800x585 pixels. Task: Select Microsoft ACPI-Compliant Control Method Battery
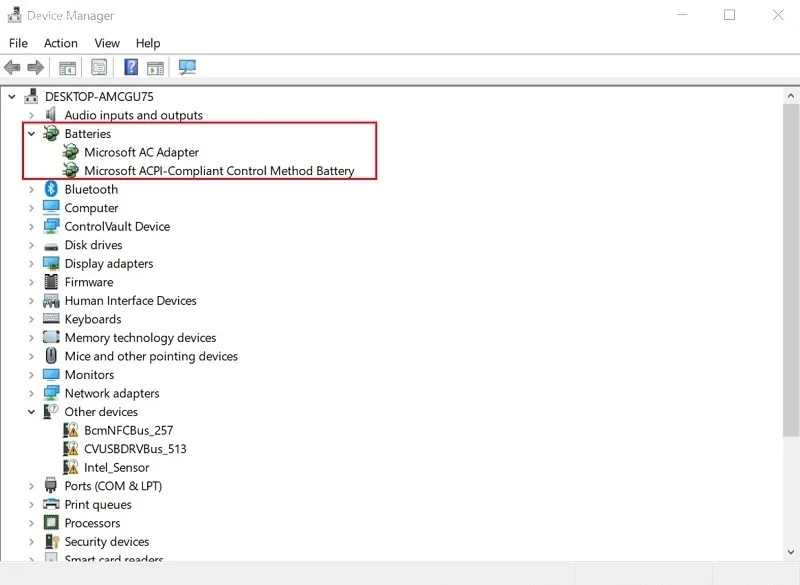[x=219, y=171]
